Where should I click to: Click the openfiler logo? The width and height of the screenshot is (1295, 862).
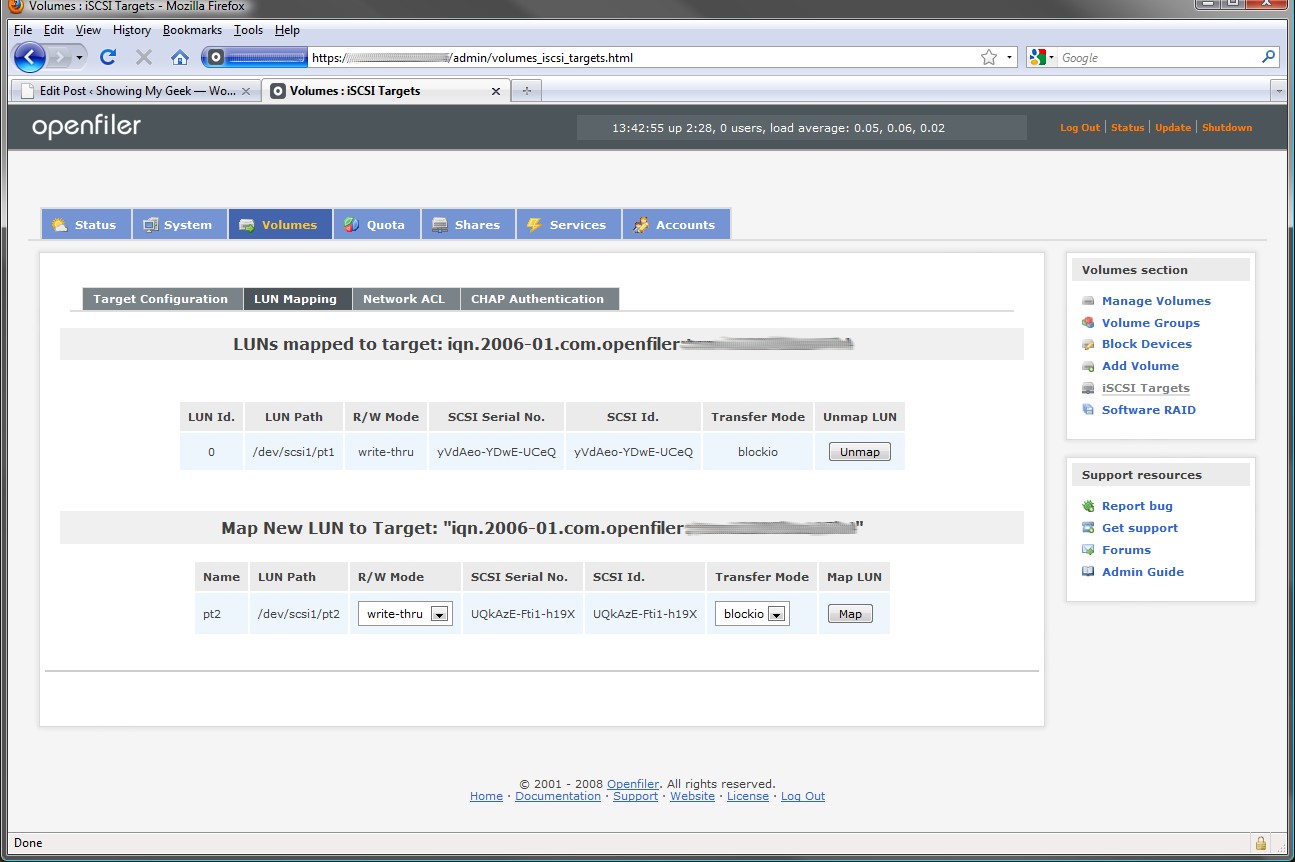(86, 127)
